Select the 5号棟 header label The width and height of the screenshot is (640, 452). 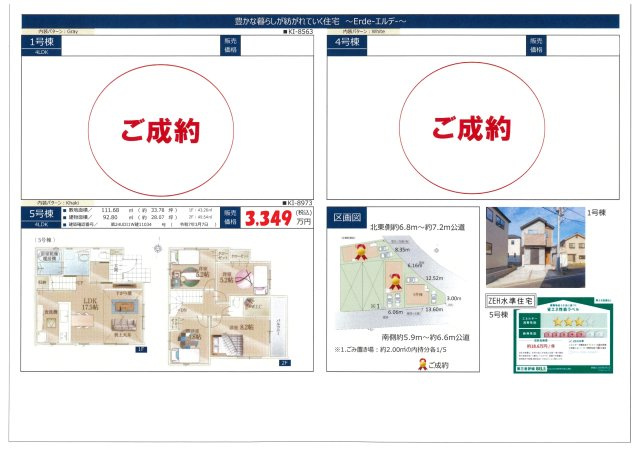(x=41, y=214)
